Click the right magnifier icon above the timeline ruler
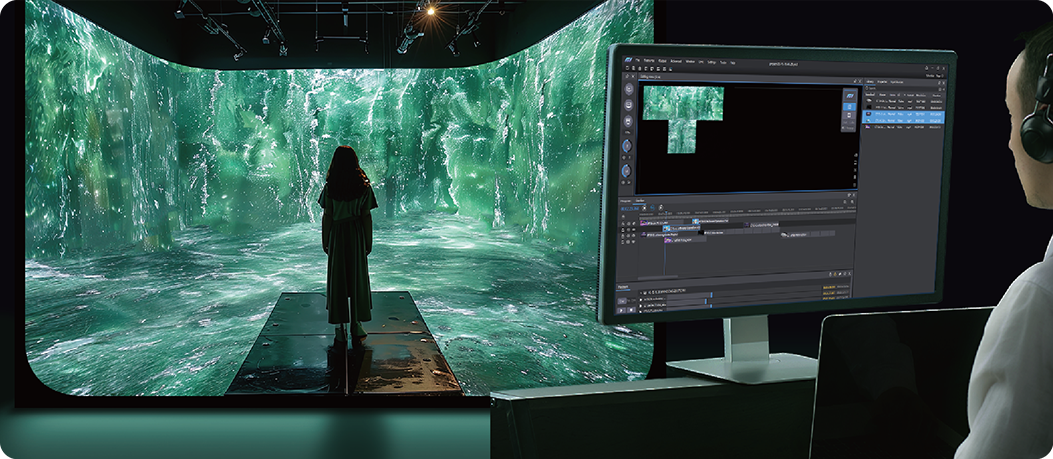The height and width of the screenshot is (459, 1053). point(852,202)
